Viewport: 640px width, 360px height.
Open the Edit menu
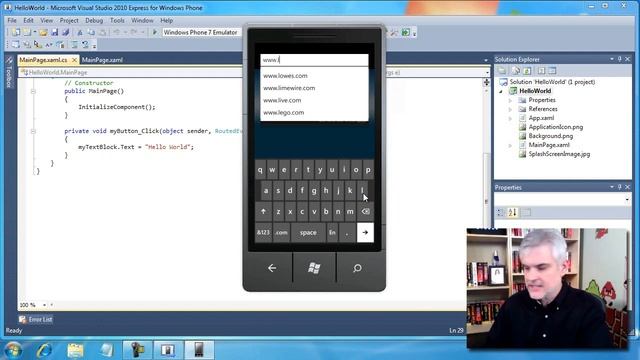tap(28, 20)
